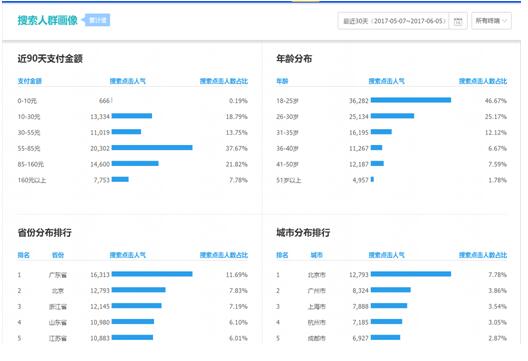Click the blue tag beside 搜索人群画像
528x361 pixels.
click(x=98, y=20)
